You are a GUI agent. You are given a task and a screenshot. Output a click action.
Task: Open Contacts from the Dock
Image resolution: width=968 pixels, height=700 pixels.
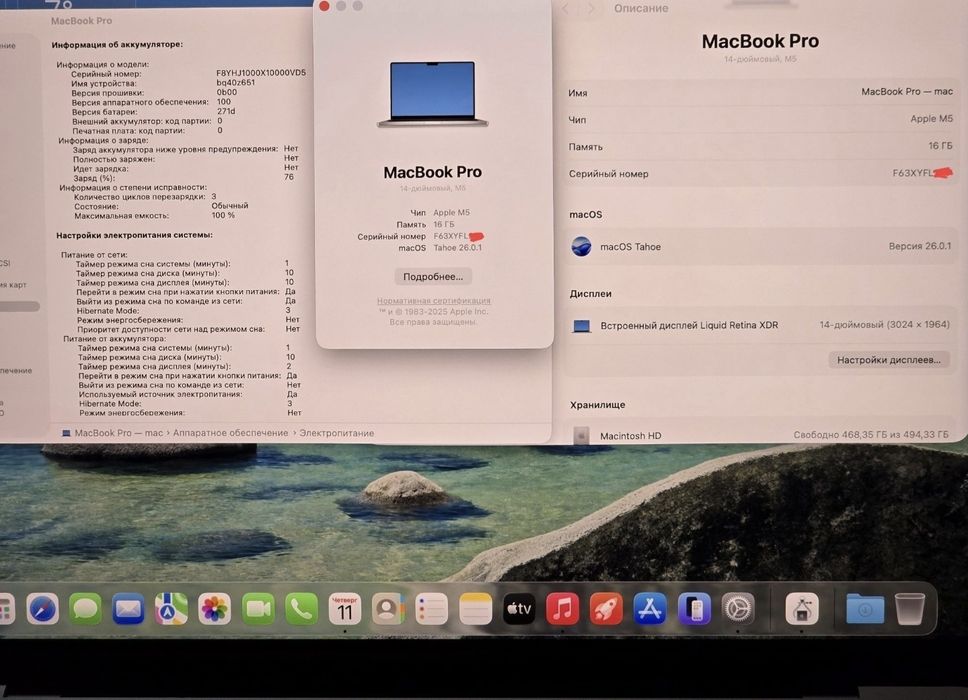click(388, 609)
